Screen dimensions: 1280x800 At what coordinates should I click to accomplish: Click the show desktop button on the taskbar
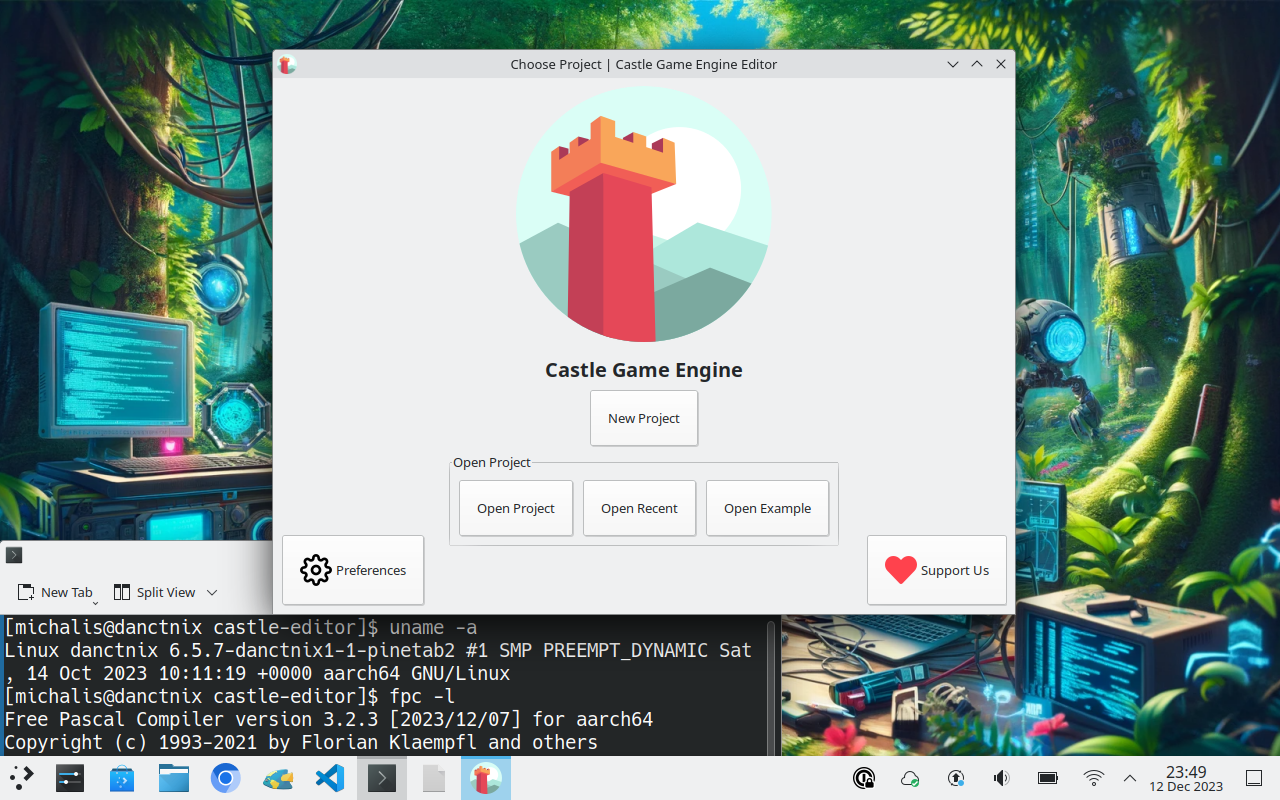tap(1254, 778)
